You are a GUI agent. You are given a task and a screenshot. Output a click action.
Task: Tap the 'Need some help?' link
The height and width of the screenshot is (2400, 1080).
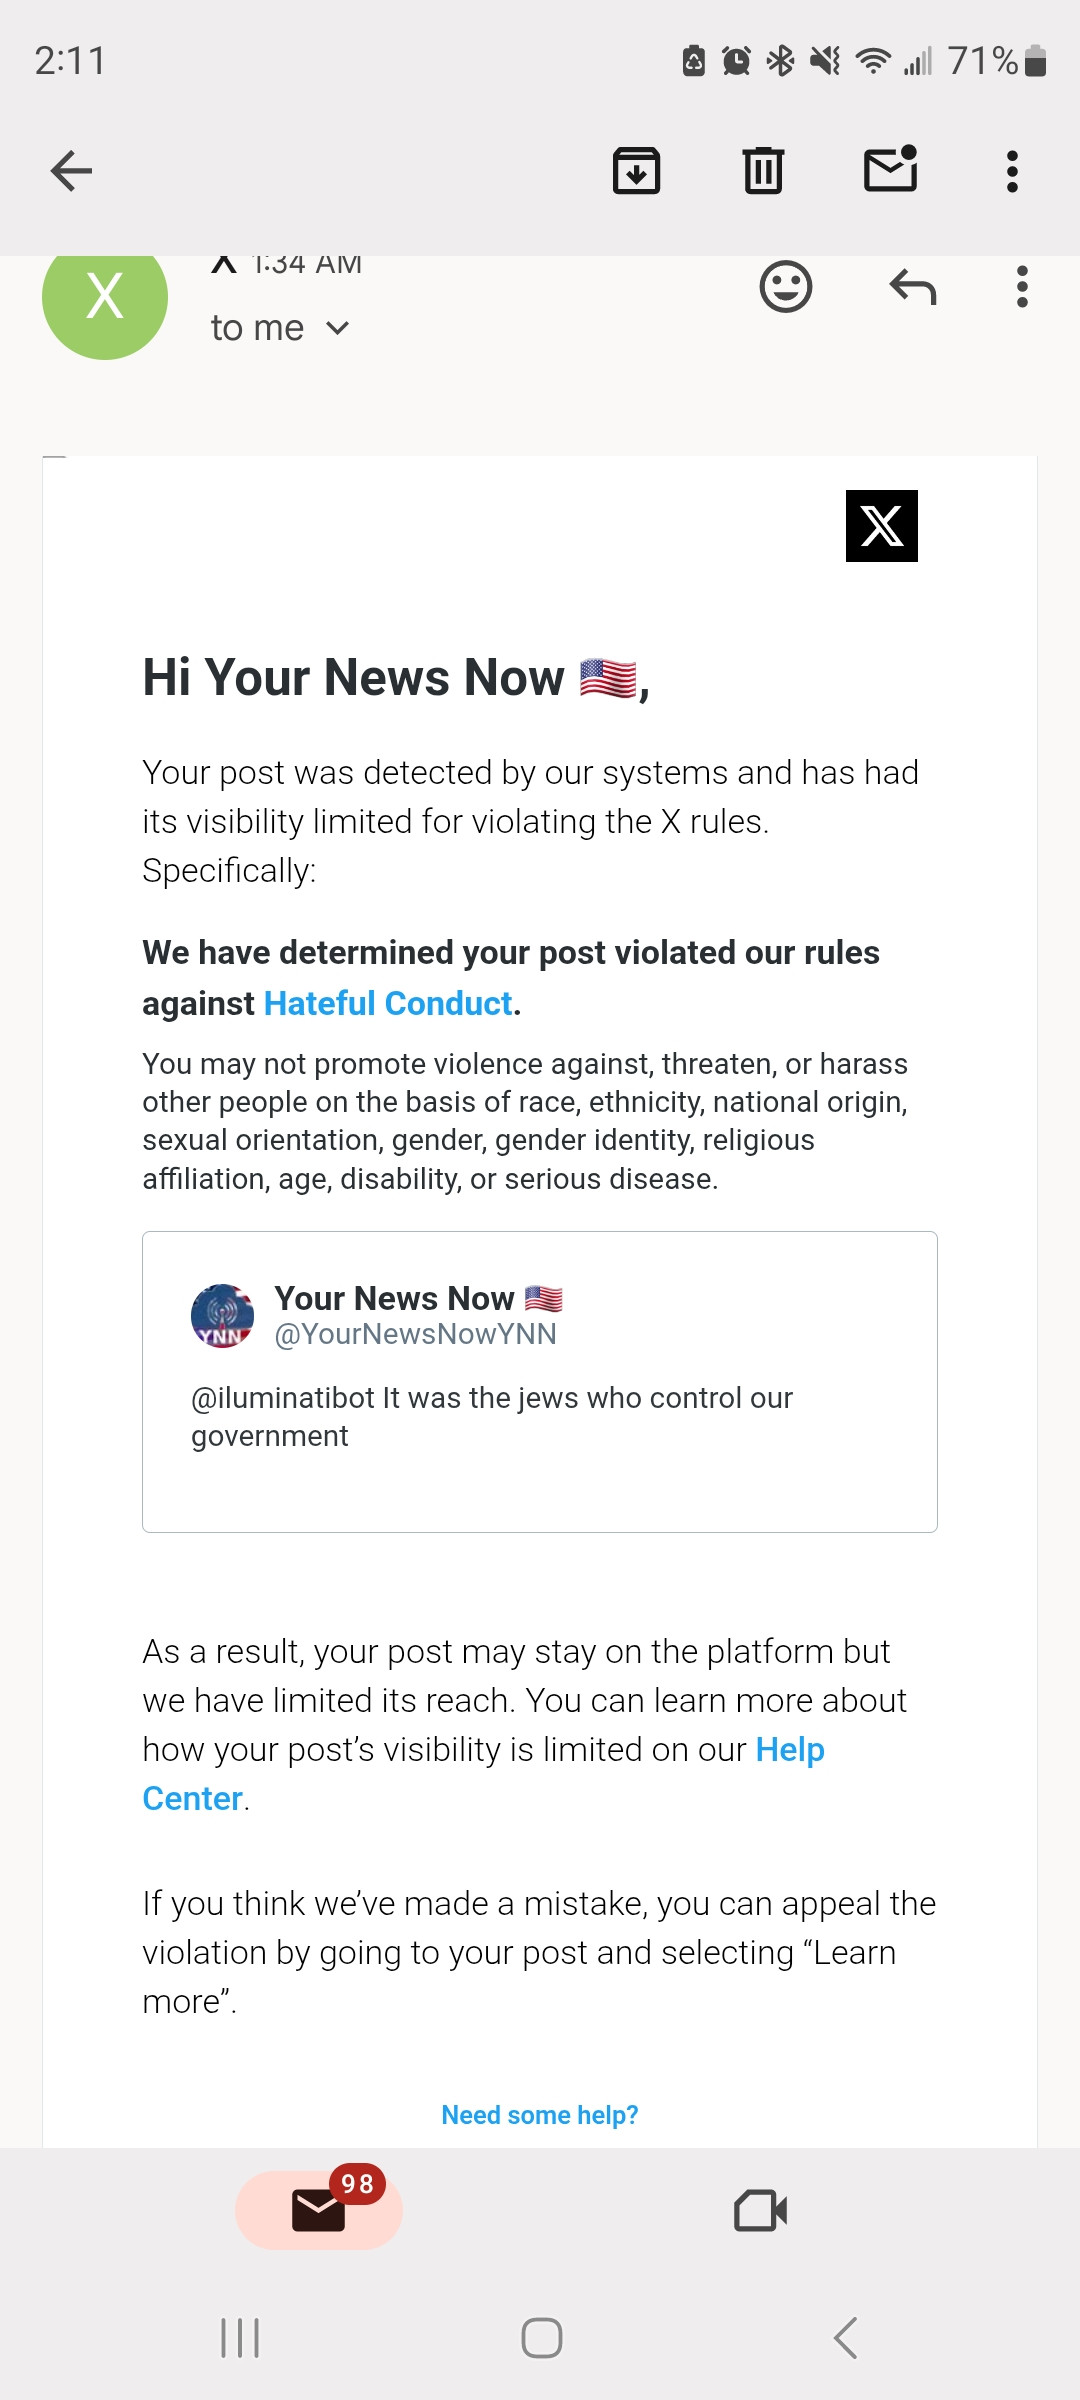pyautogui.click(x=540, y=2115)
